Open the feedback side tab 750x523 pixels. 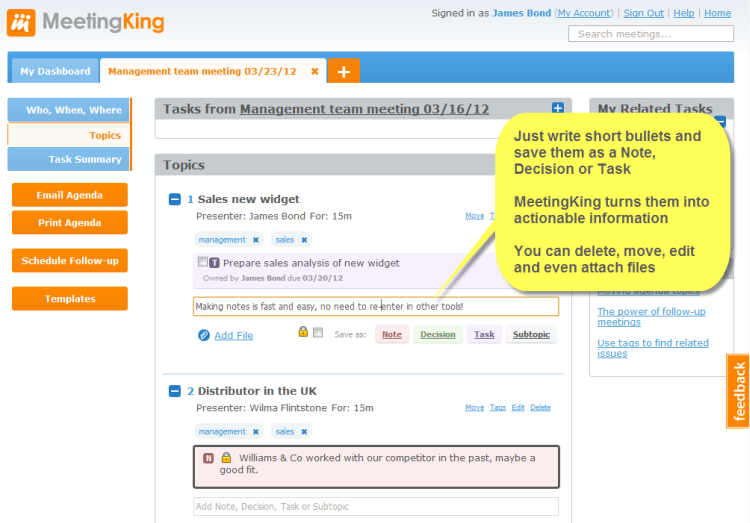pyautogui.click(x=738, y=391)
